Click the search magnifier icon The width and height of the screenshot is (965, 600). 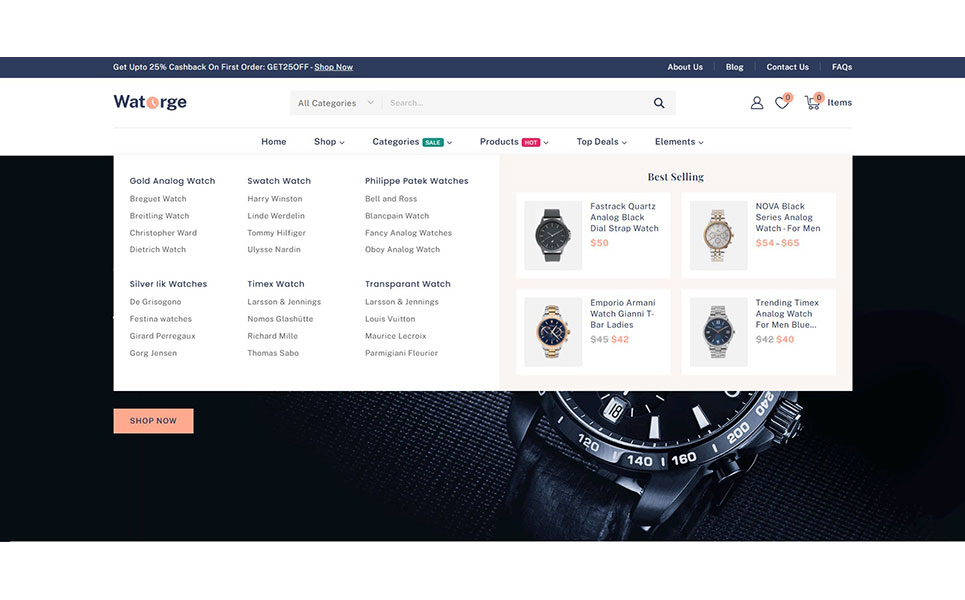point(659,103)
